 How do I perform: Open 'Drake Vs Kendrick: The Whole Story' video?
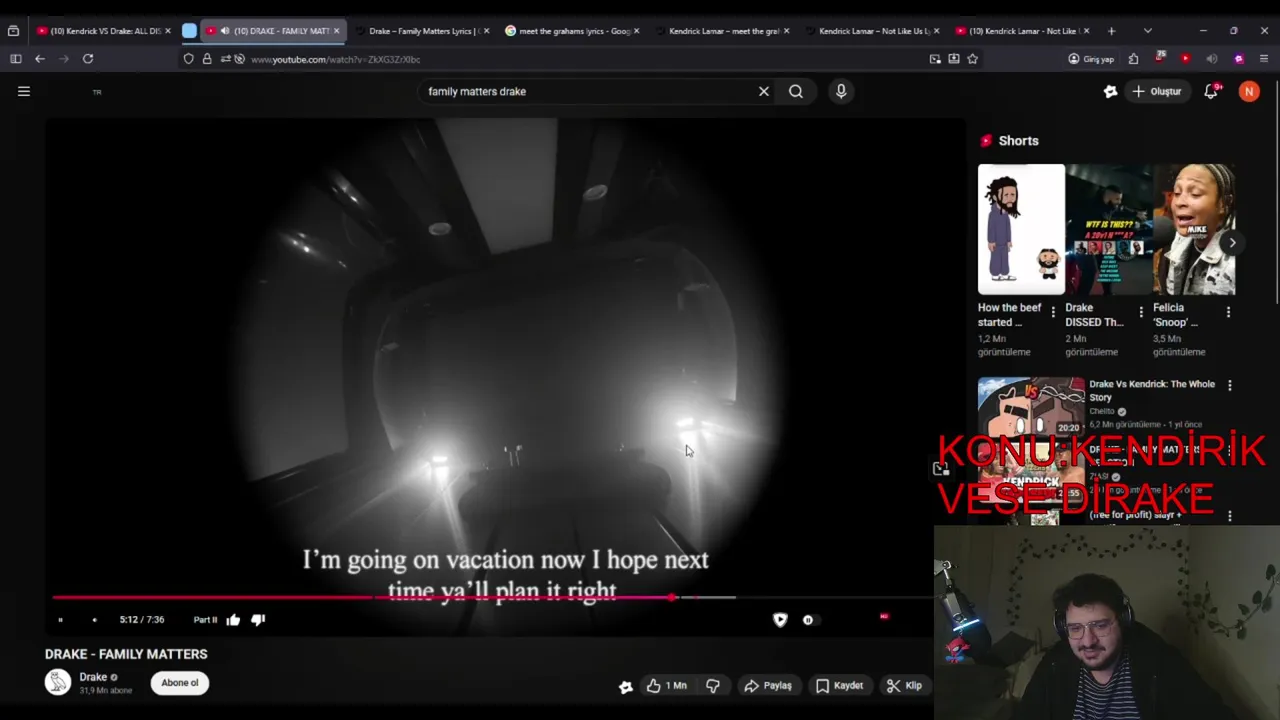click(1152, 390)
